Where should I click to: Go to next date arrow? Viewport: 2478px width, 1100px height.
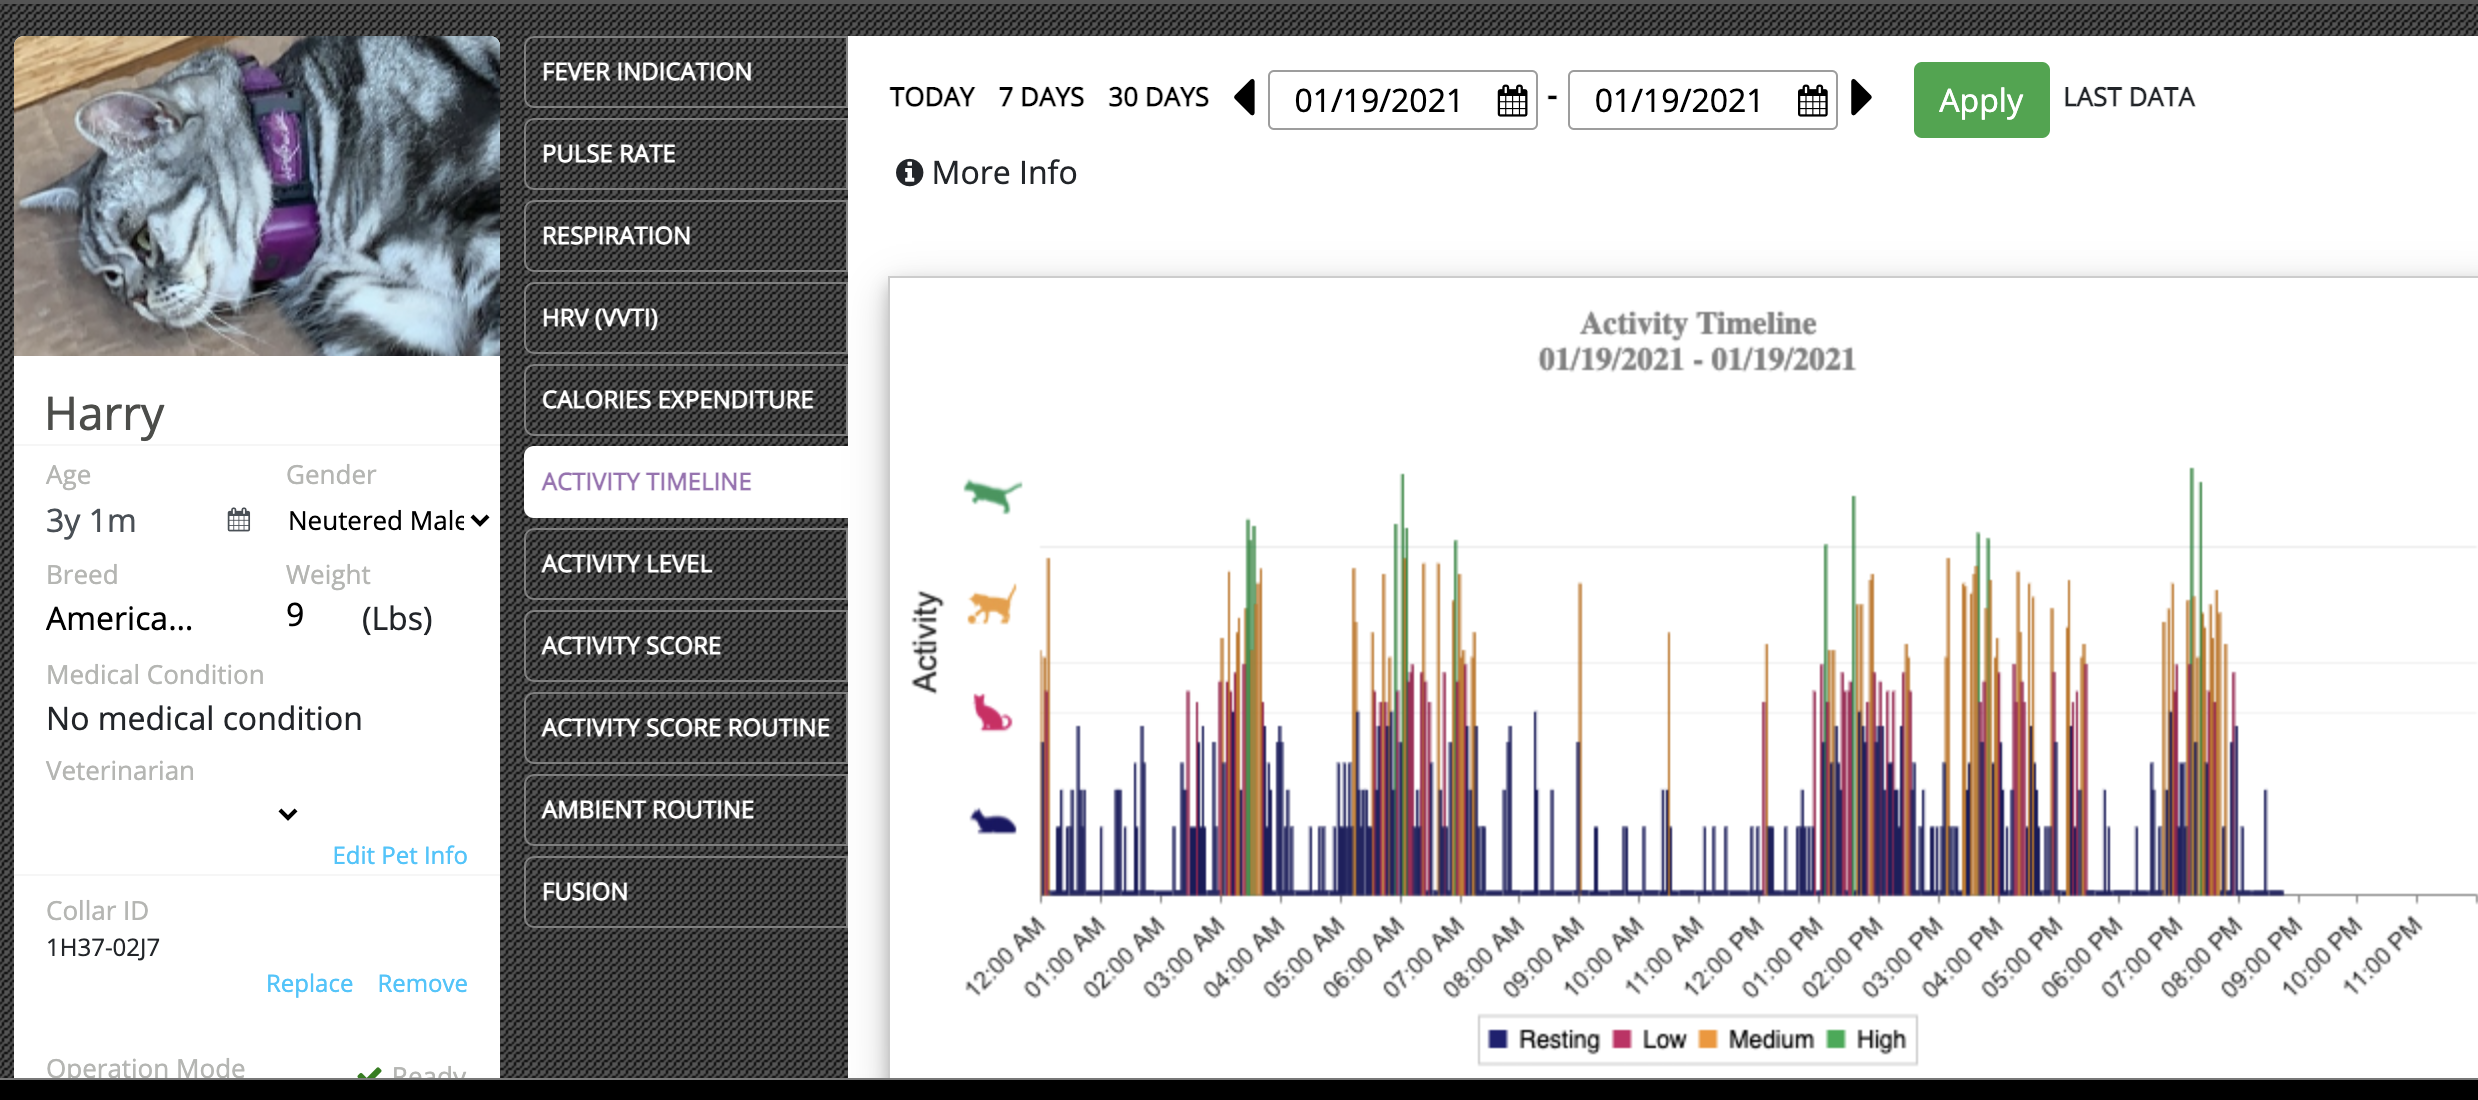1861,98
